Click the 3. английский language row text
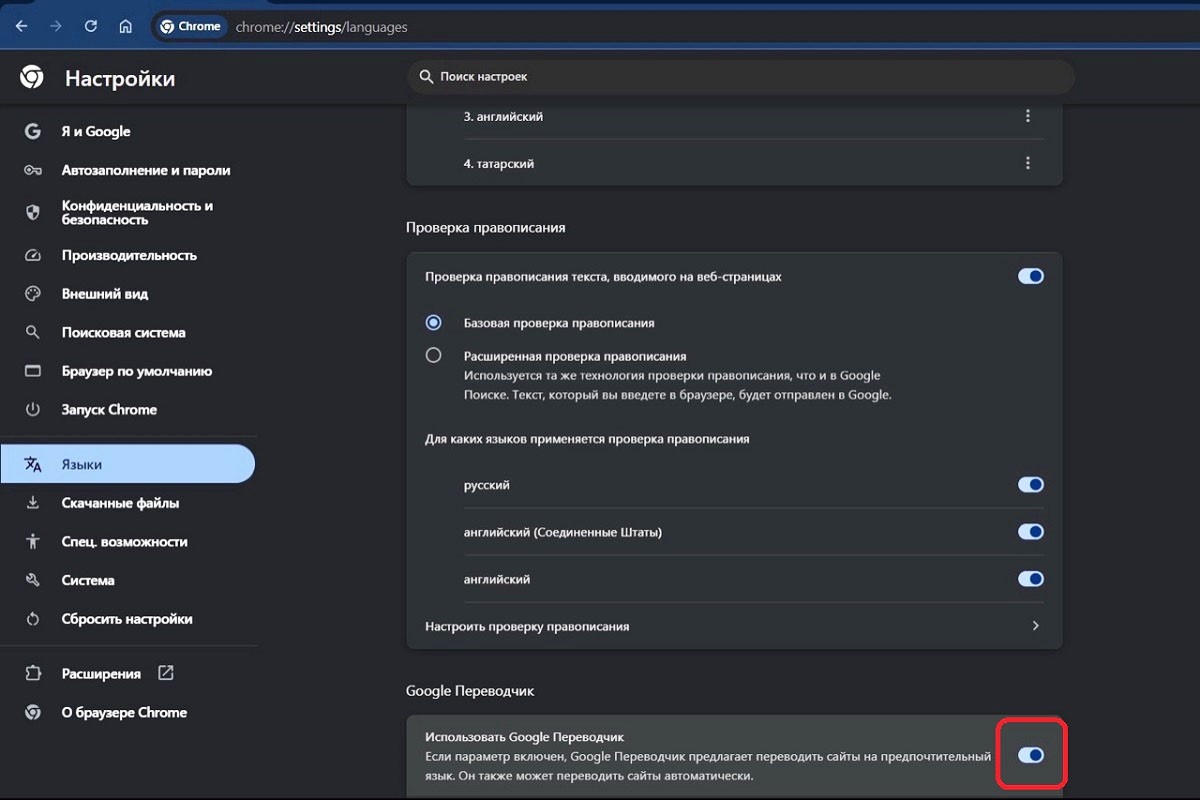The height and width of the screenshot is (800, 1200). click(x=503, y=117)
